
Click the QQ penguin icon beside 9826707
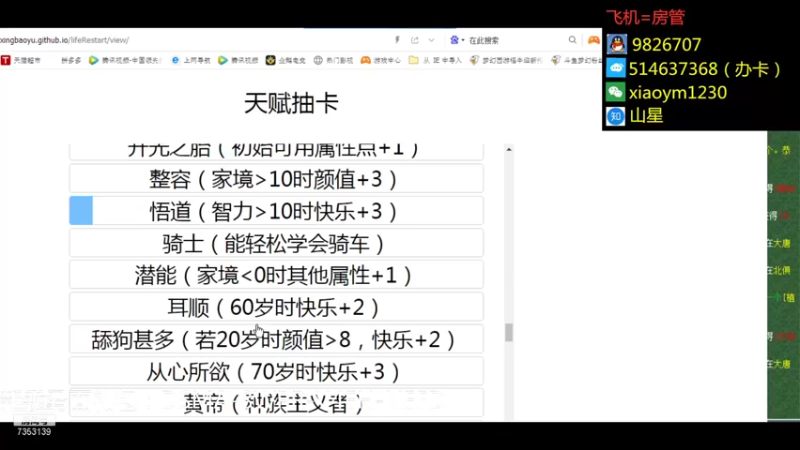click(616, 45)
